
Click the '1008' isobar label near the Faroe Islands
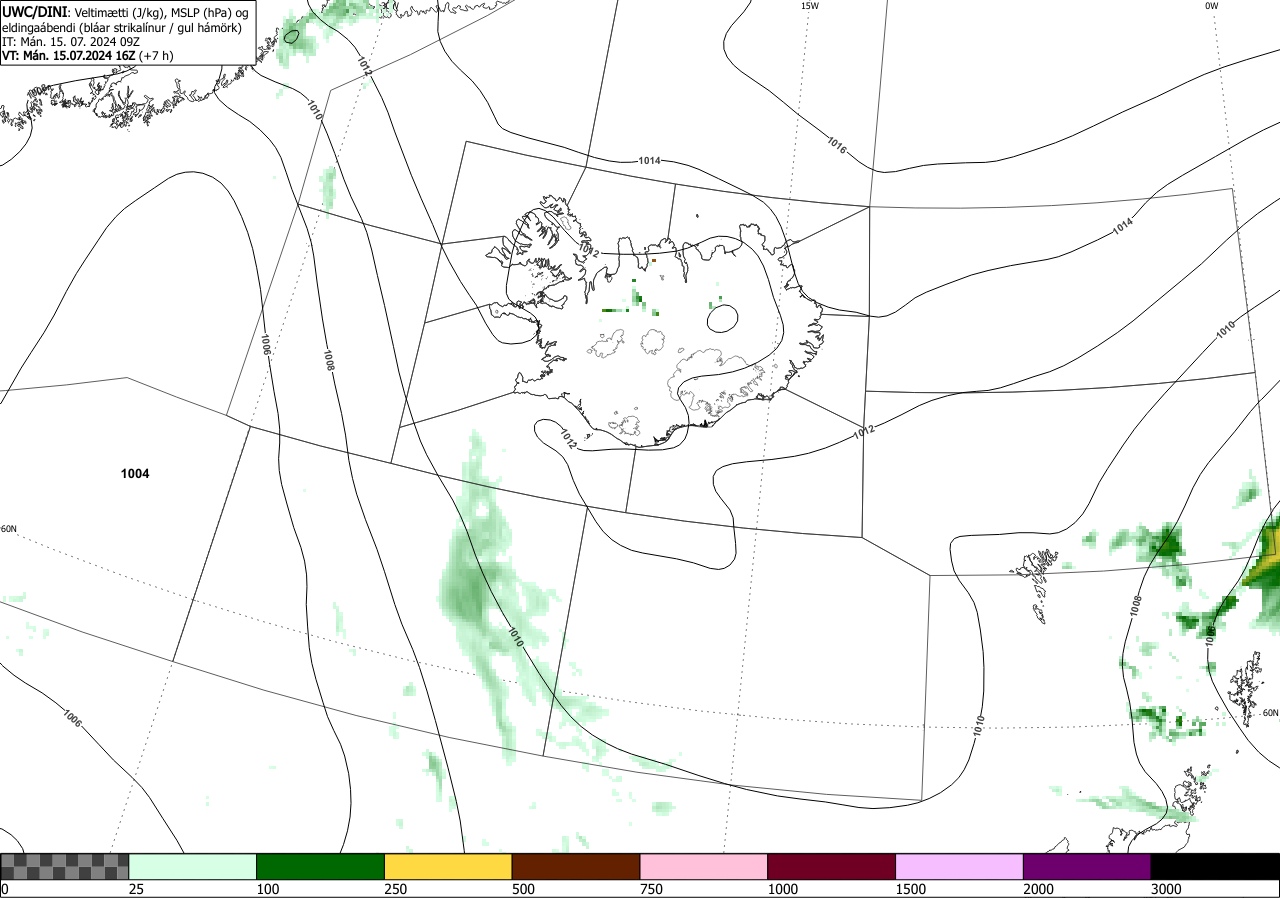pyautogui.click(x=1135, y=605)
